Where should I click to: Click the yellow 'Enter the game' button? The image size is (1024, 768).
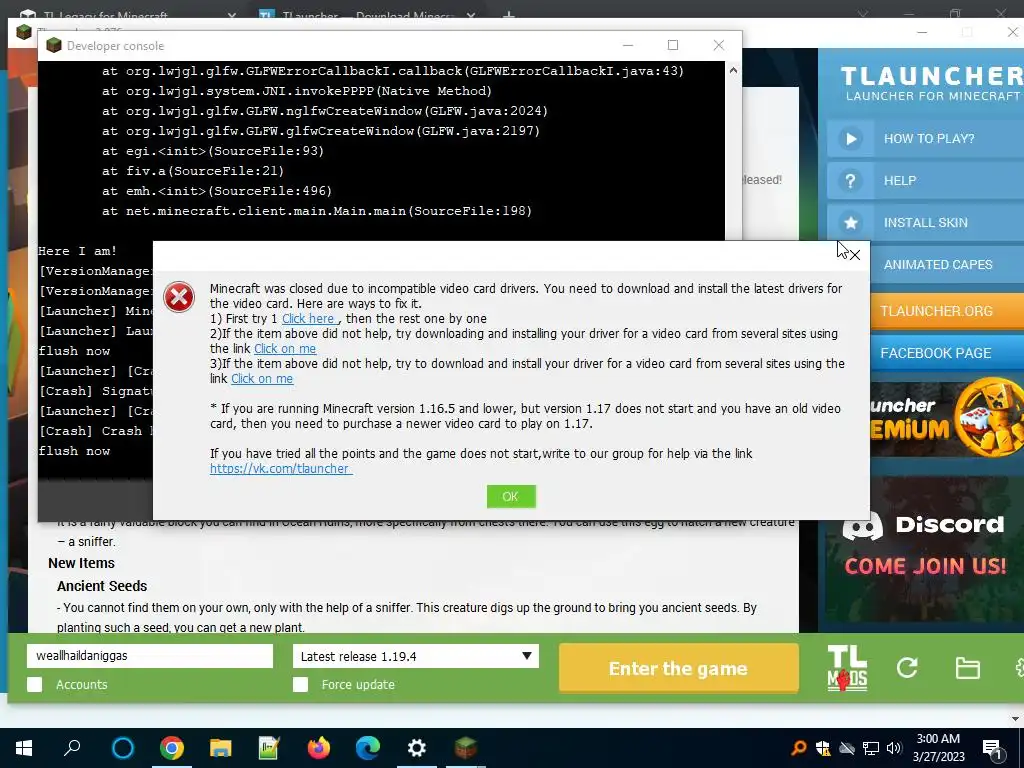(x=679, y=668)
